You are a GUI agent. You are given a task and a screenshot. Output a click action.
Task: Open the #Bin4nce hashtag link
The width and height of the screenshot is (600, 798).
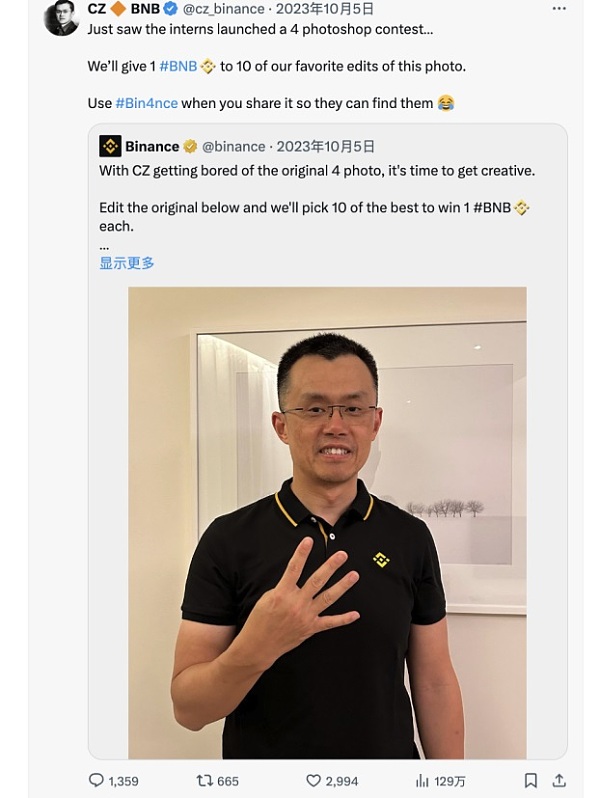pos(147,103)
